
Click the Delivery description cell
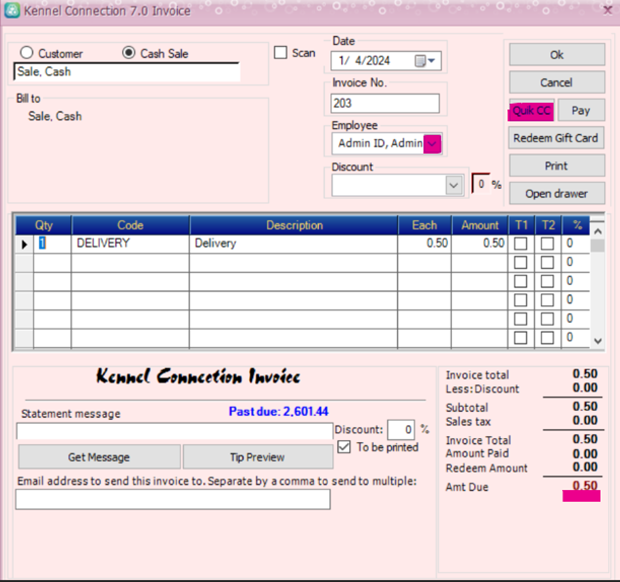click(293, 244)
